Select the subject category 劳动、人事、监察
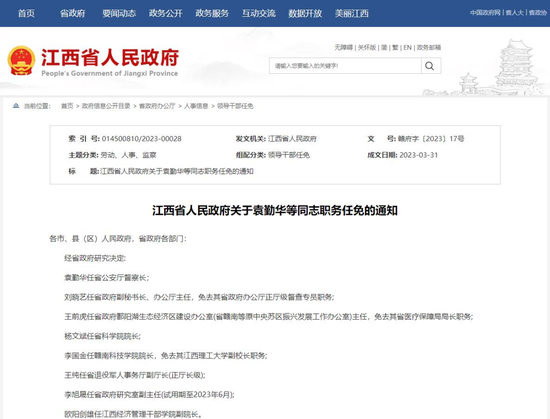This screenshot has height=419, width=550. [x=128, y=155]
